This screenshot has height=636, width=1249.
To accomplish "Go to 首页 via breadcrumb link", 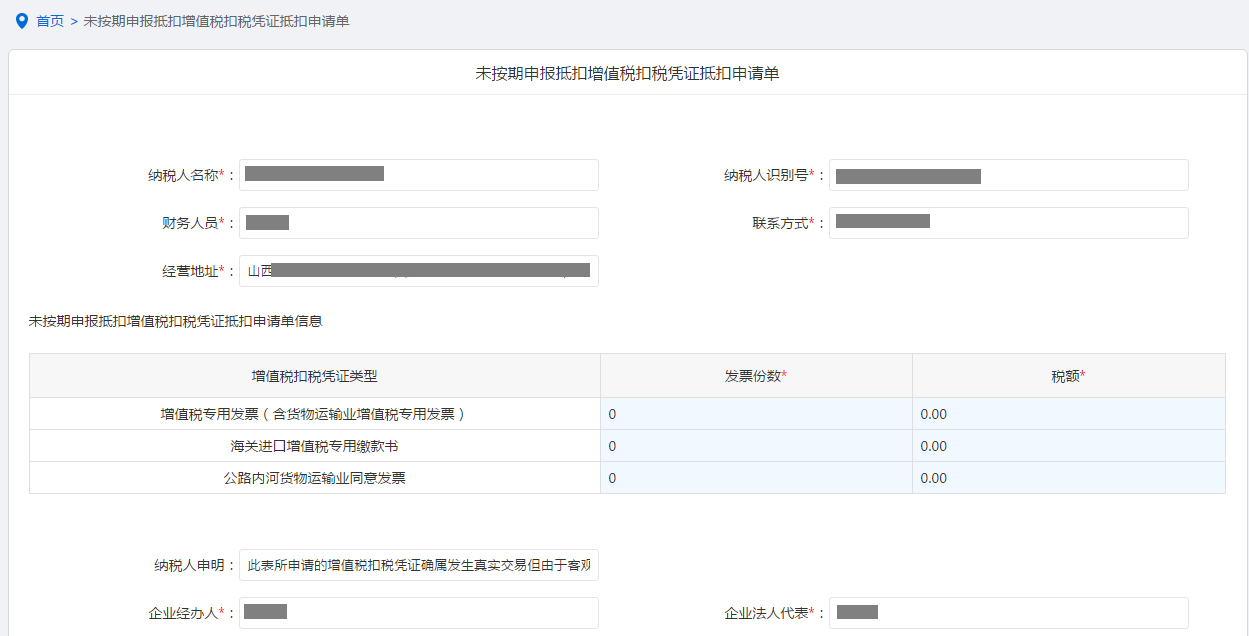I will click(x=50, y=21).
